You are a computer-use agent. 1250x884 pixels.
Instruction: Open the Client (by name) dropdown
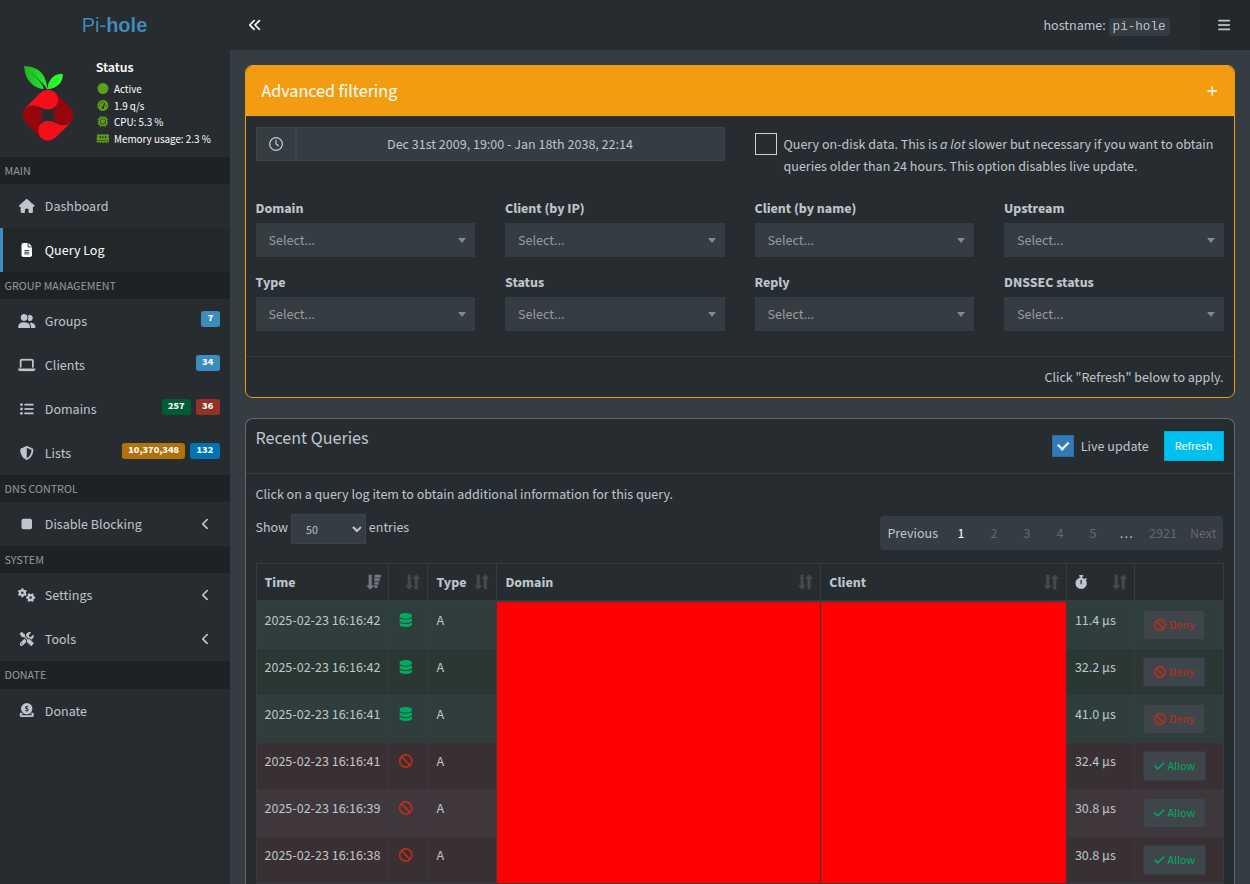tap(864, 240)
